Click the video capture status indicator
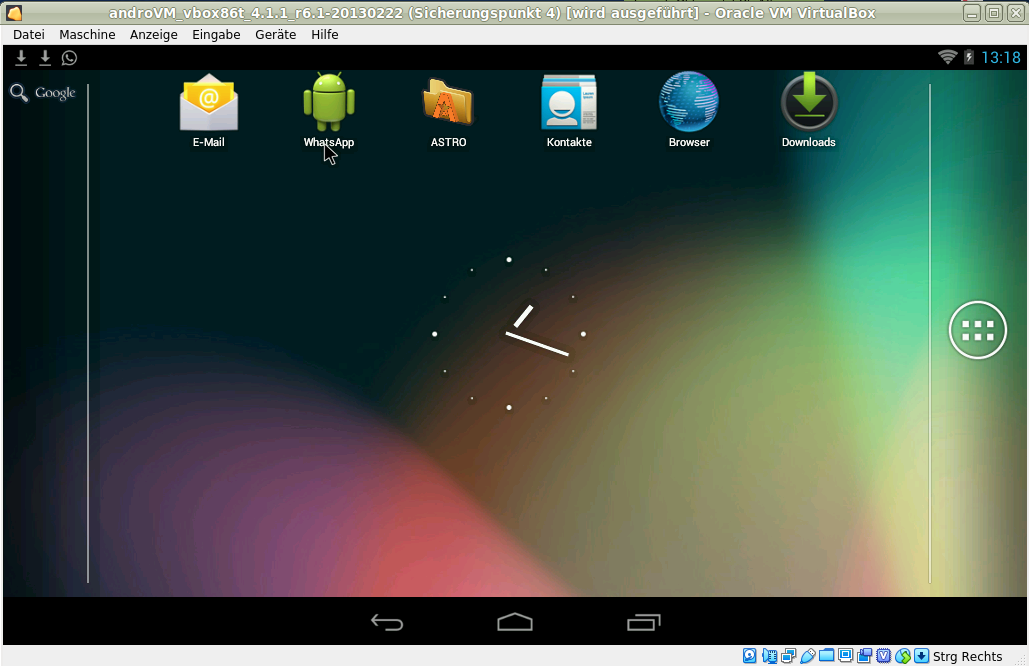This screenshot has width=1029, height=666. [865, 655]
